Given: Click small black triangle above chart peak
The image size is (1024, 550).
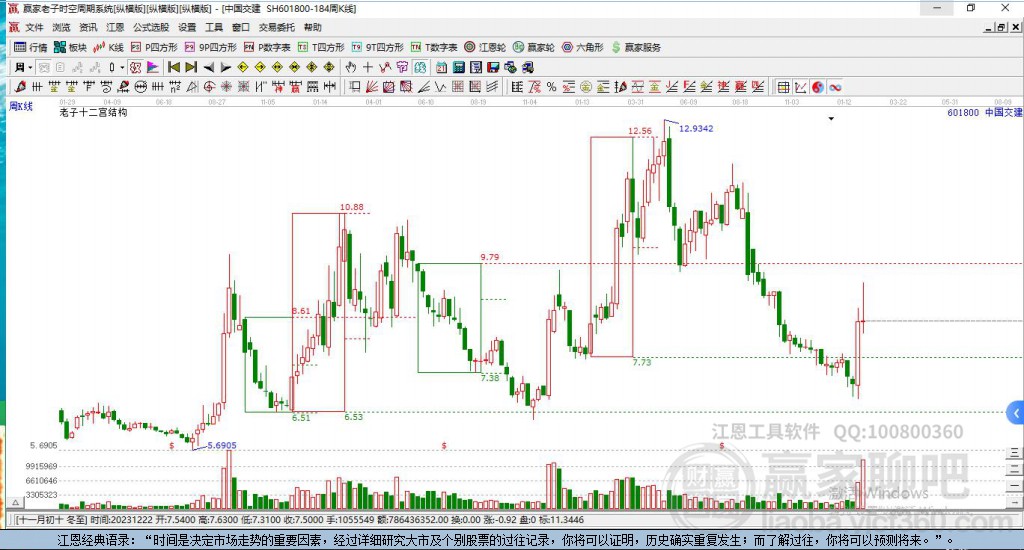Looking at the screenshot, I should tap(831, 119).
